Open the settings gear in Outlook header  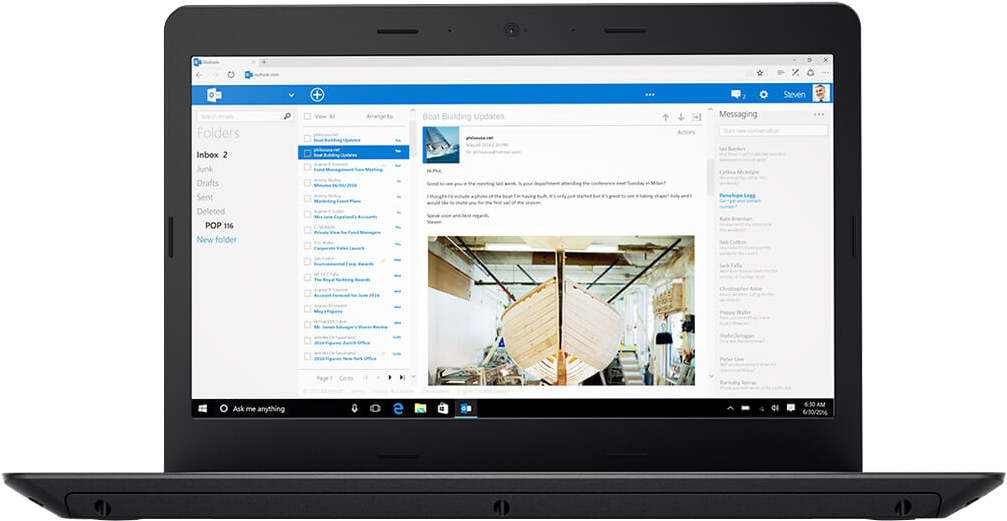tap(764, 94)
